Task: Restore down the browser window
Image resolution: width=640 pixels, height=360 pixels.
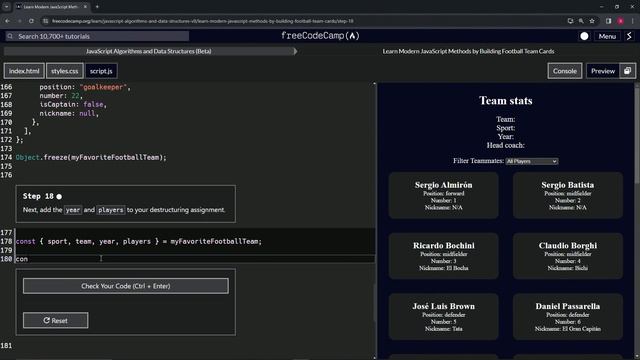Action: [x=617, y=7]
